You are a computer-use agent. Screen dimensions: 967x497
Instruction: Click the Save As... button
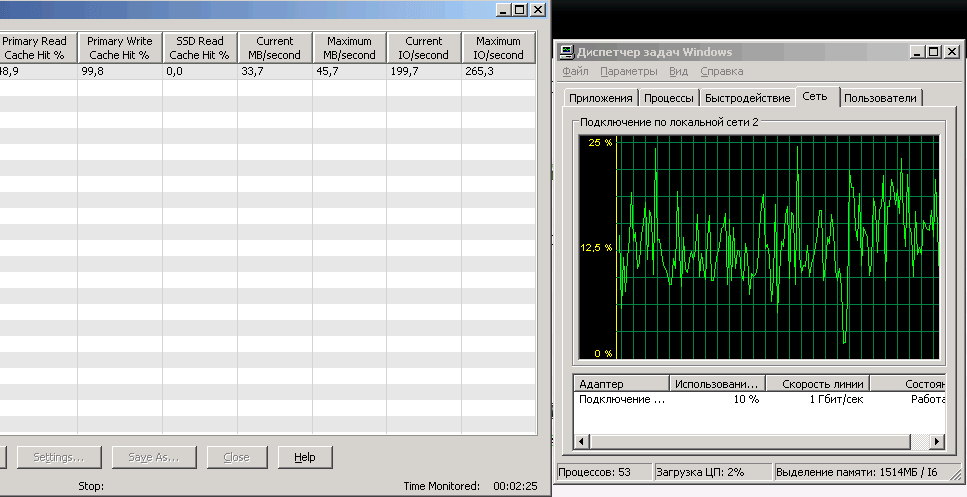(x=153, y=457)
